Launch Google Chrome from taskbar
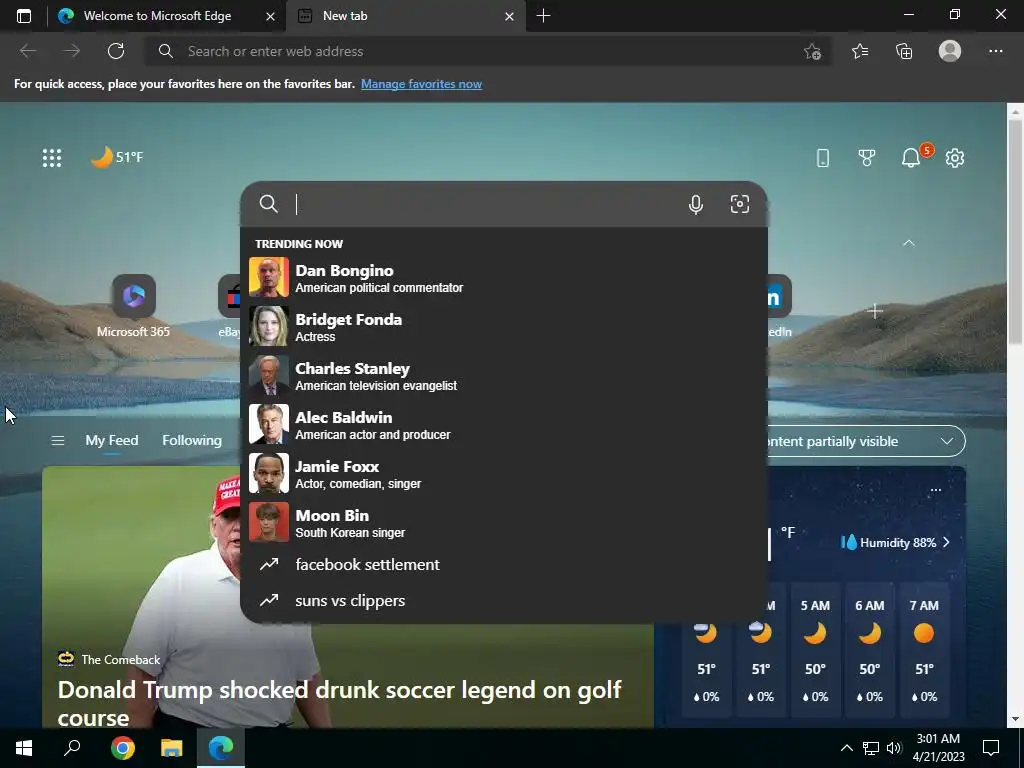 pos(123,748)
